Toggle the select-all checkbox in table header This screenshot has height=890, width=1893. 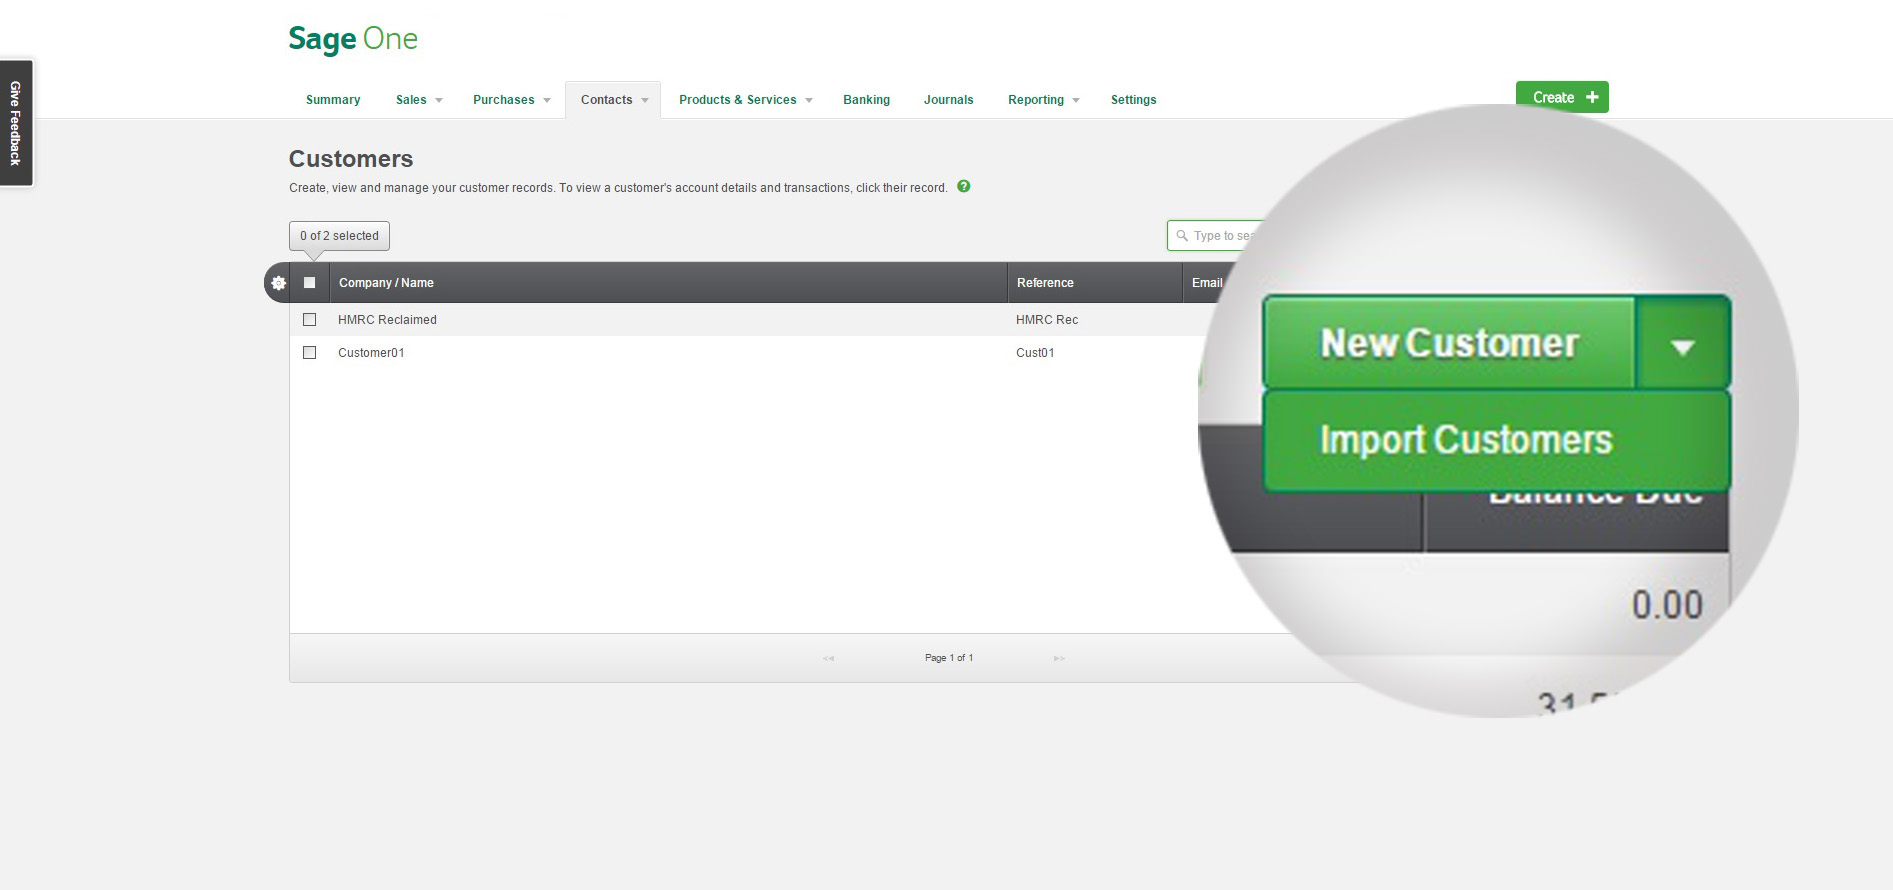pyautogui.click(x=310, y=283)
